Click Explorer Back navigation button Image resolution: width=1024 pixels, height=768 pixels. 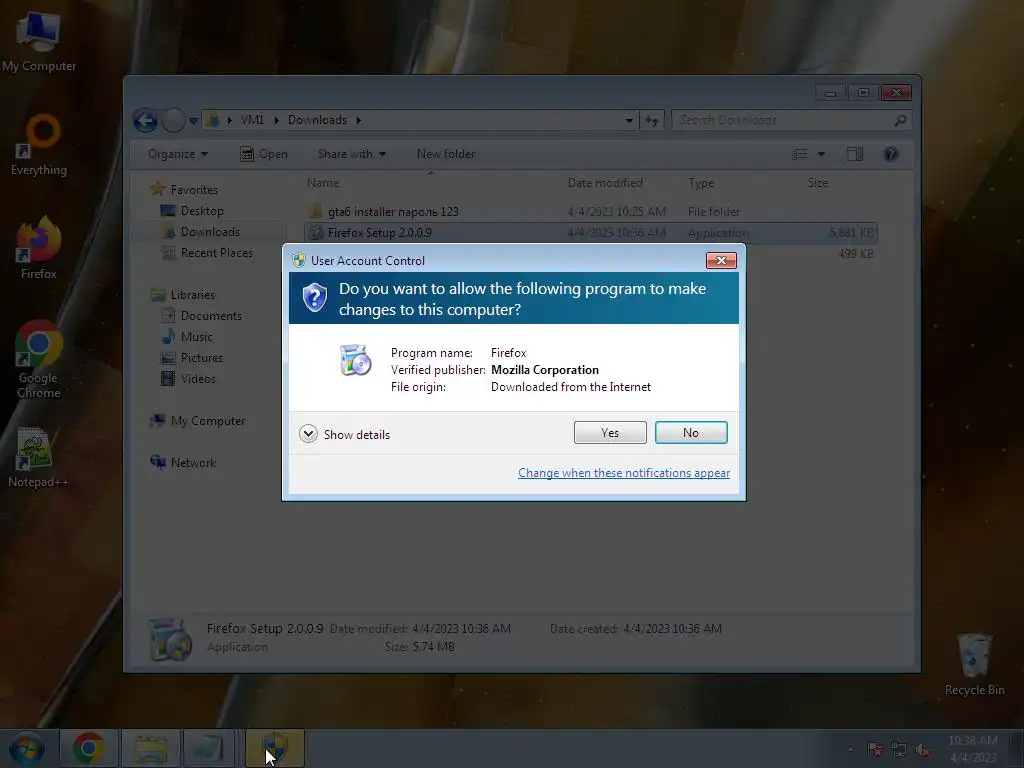[145, 120]
